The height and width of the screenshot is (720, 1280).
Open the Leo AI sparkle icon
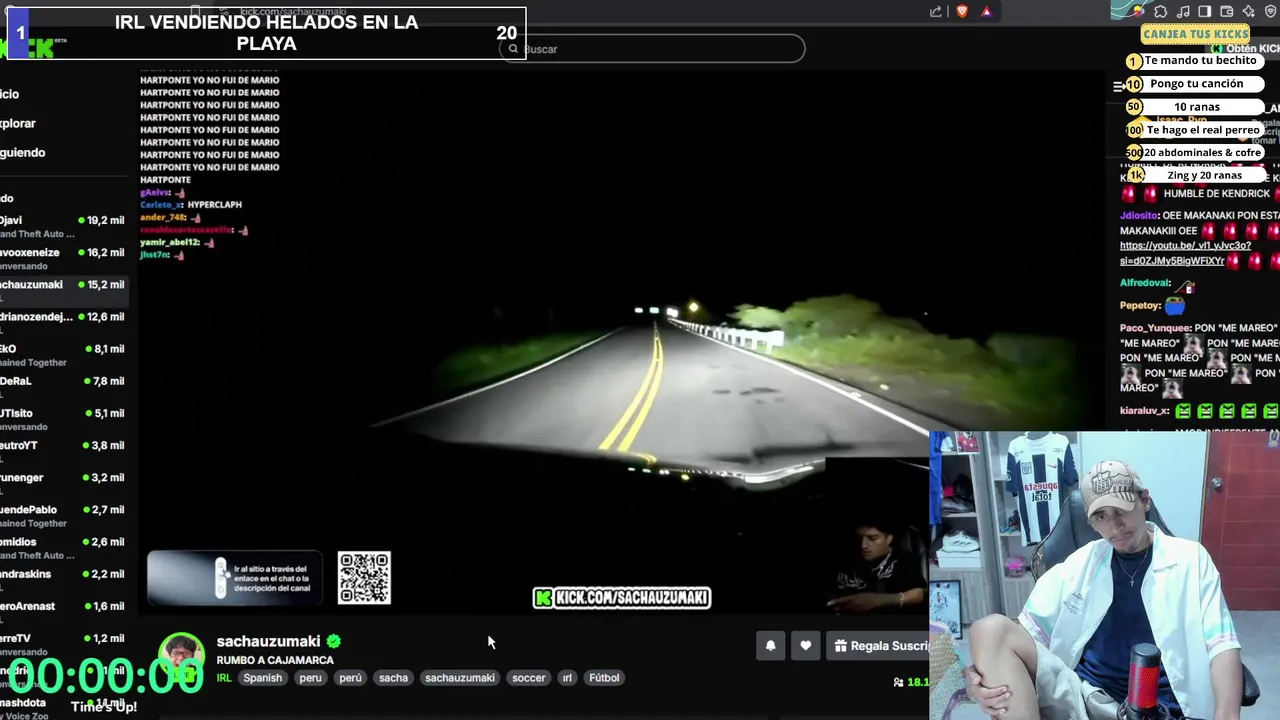click(1249, 12)
